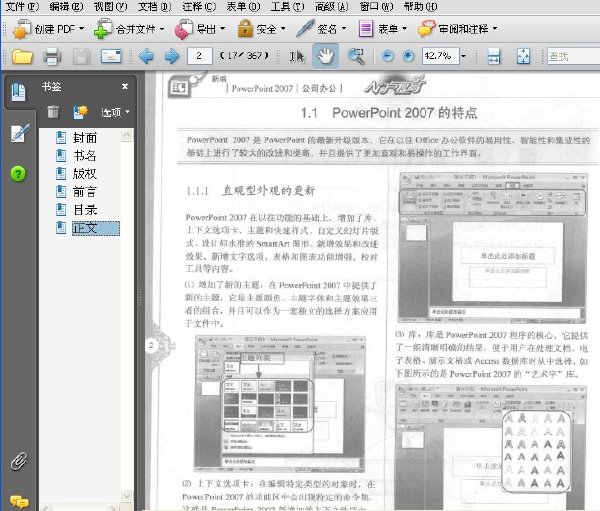
Task: Click the fit page icon
Action: 523,56
